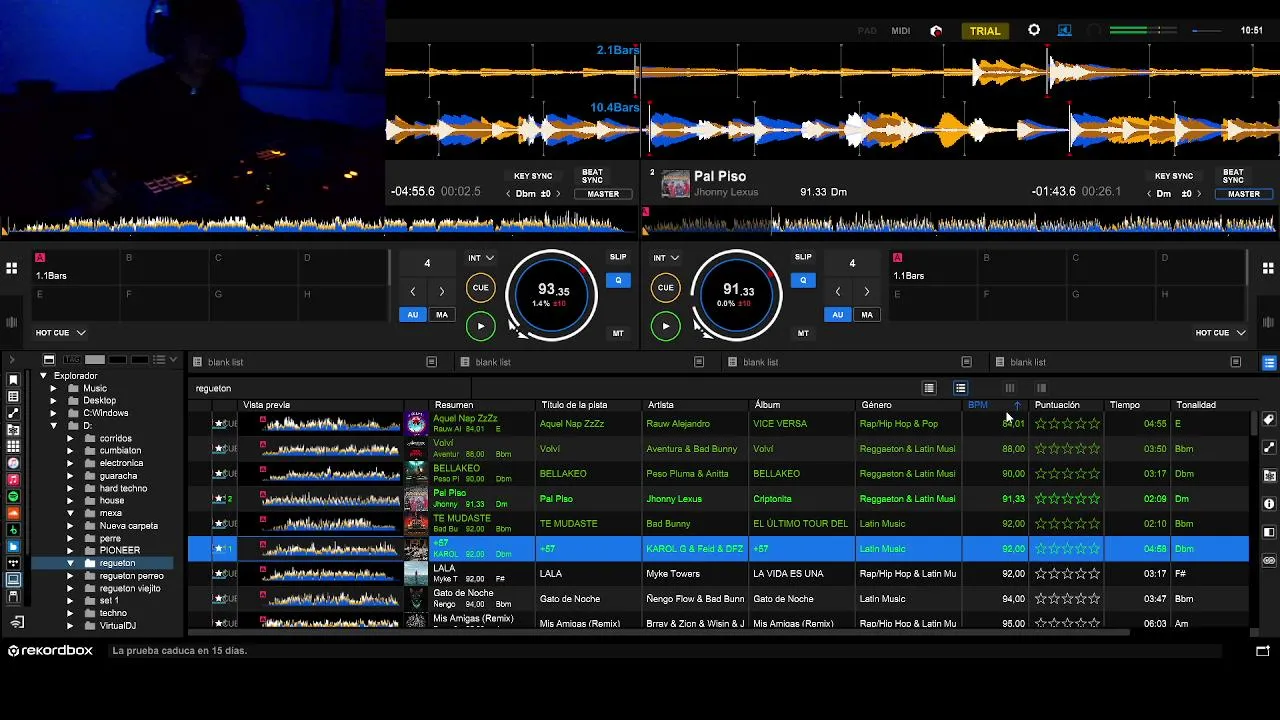Click the device sync icon at sidebar bottom

coord(17,622)
